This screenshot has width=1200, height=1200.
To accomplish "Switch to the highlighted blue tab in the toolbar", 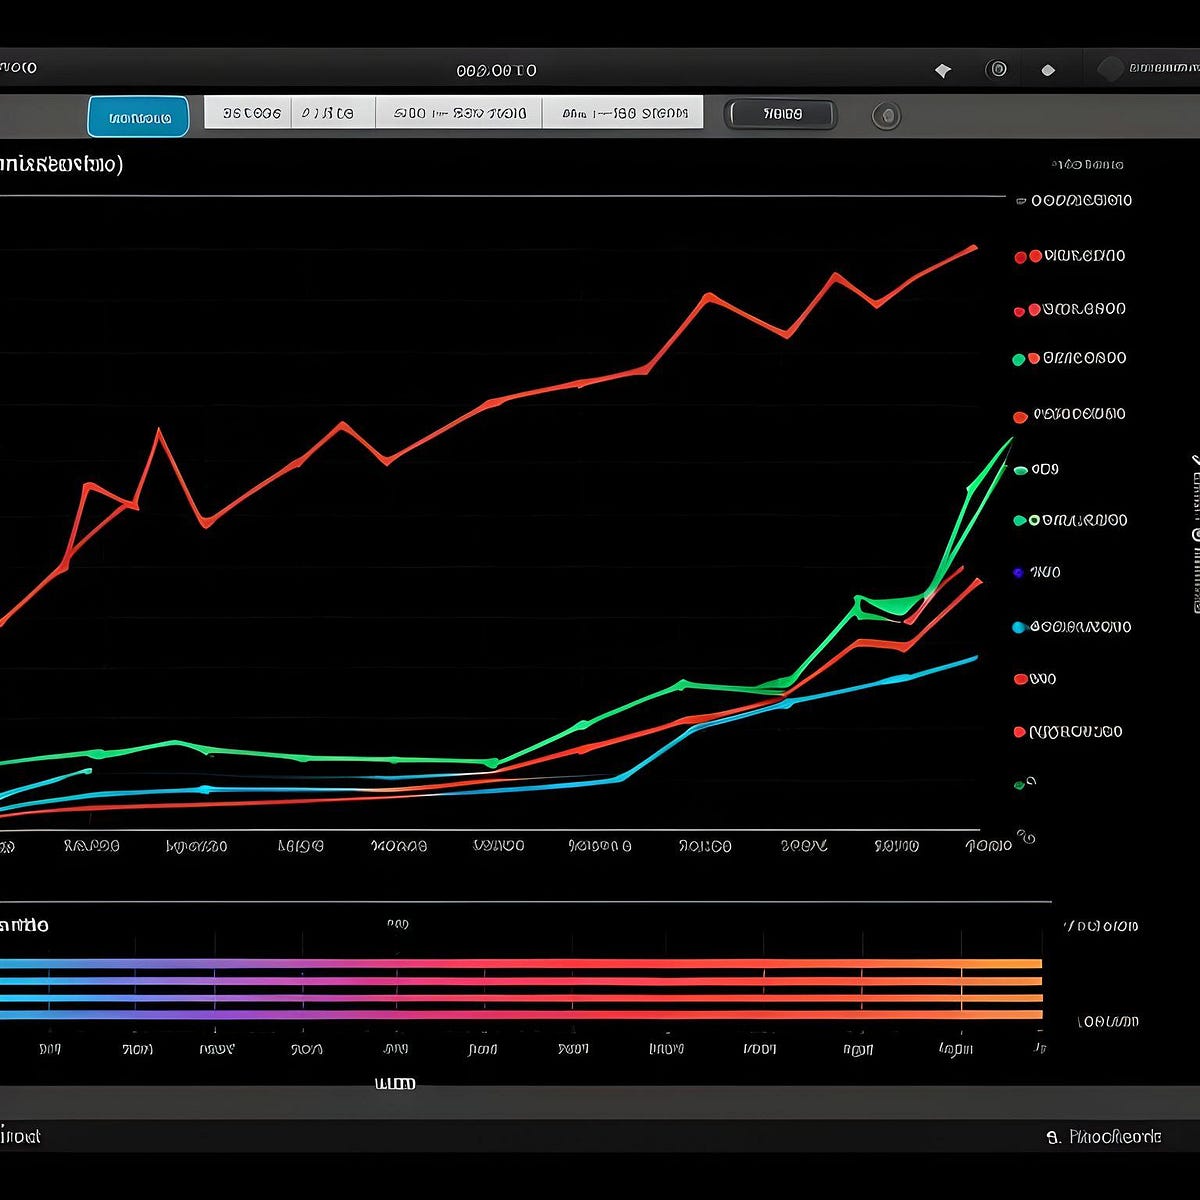I will point(137,116).
